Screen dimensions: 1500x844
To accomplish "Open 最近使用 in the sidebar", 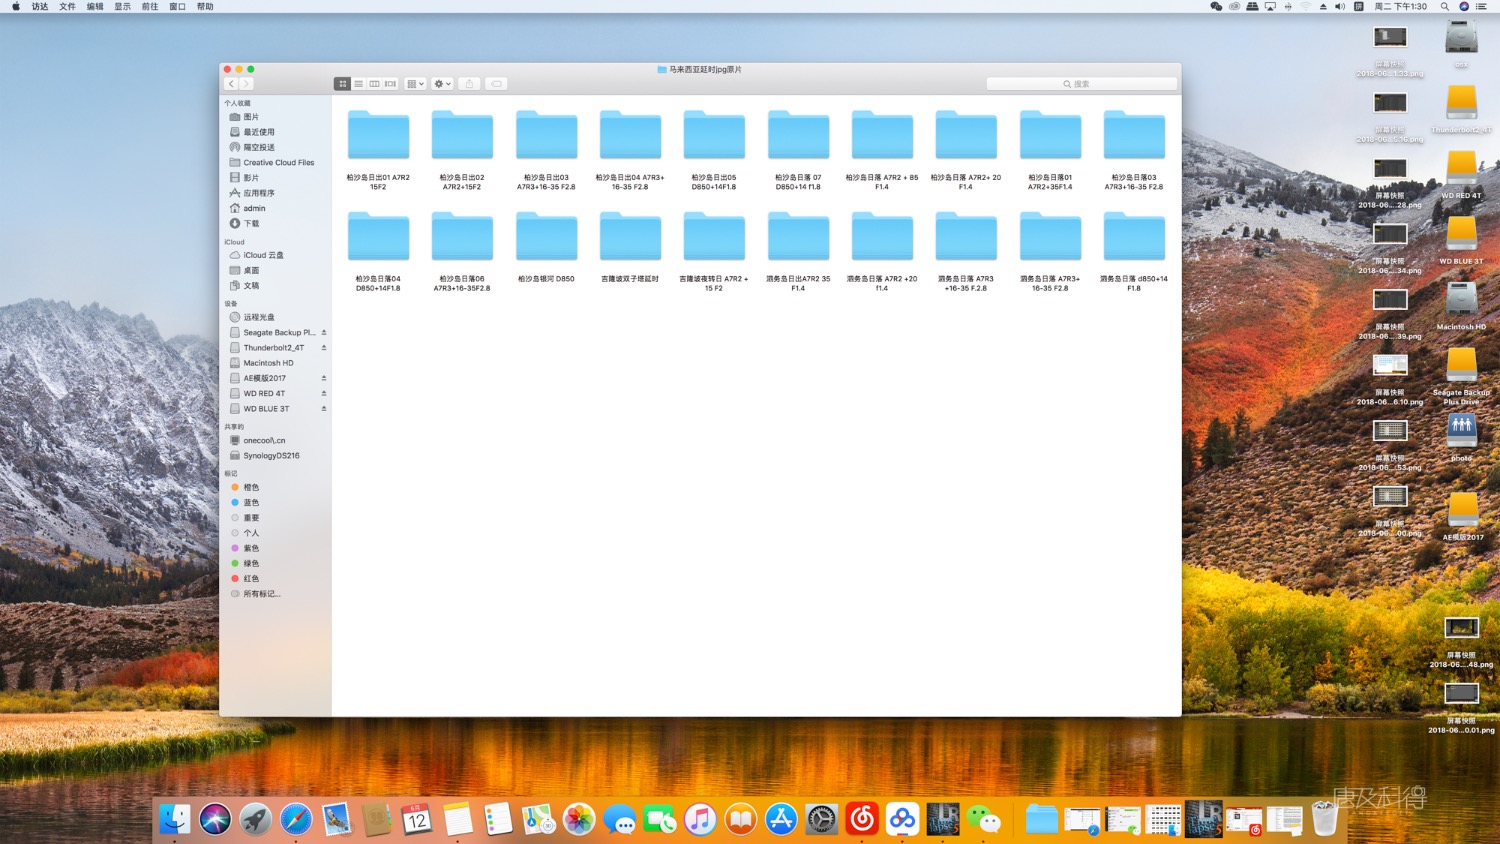I will click(258, 132).
